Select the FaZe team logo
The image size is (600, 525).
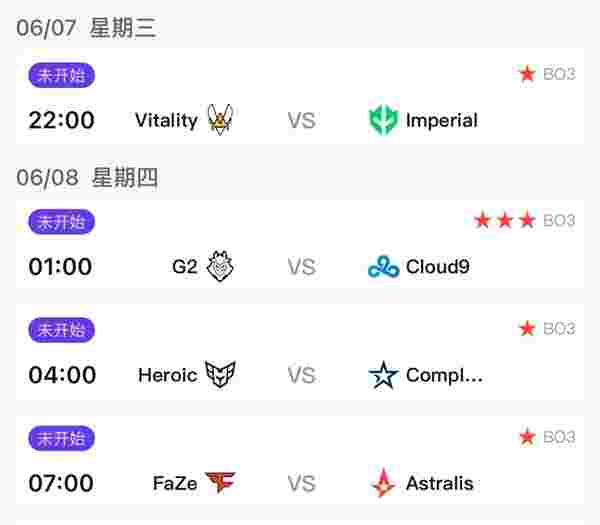(x=220, y=482)
